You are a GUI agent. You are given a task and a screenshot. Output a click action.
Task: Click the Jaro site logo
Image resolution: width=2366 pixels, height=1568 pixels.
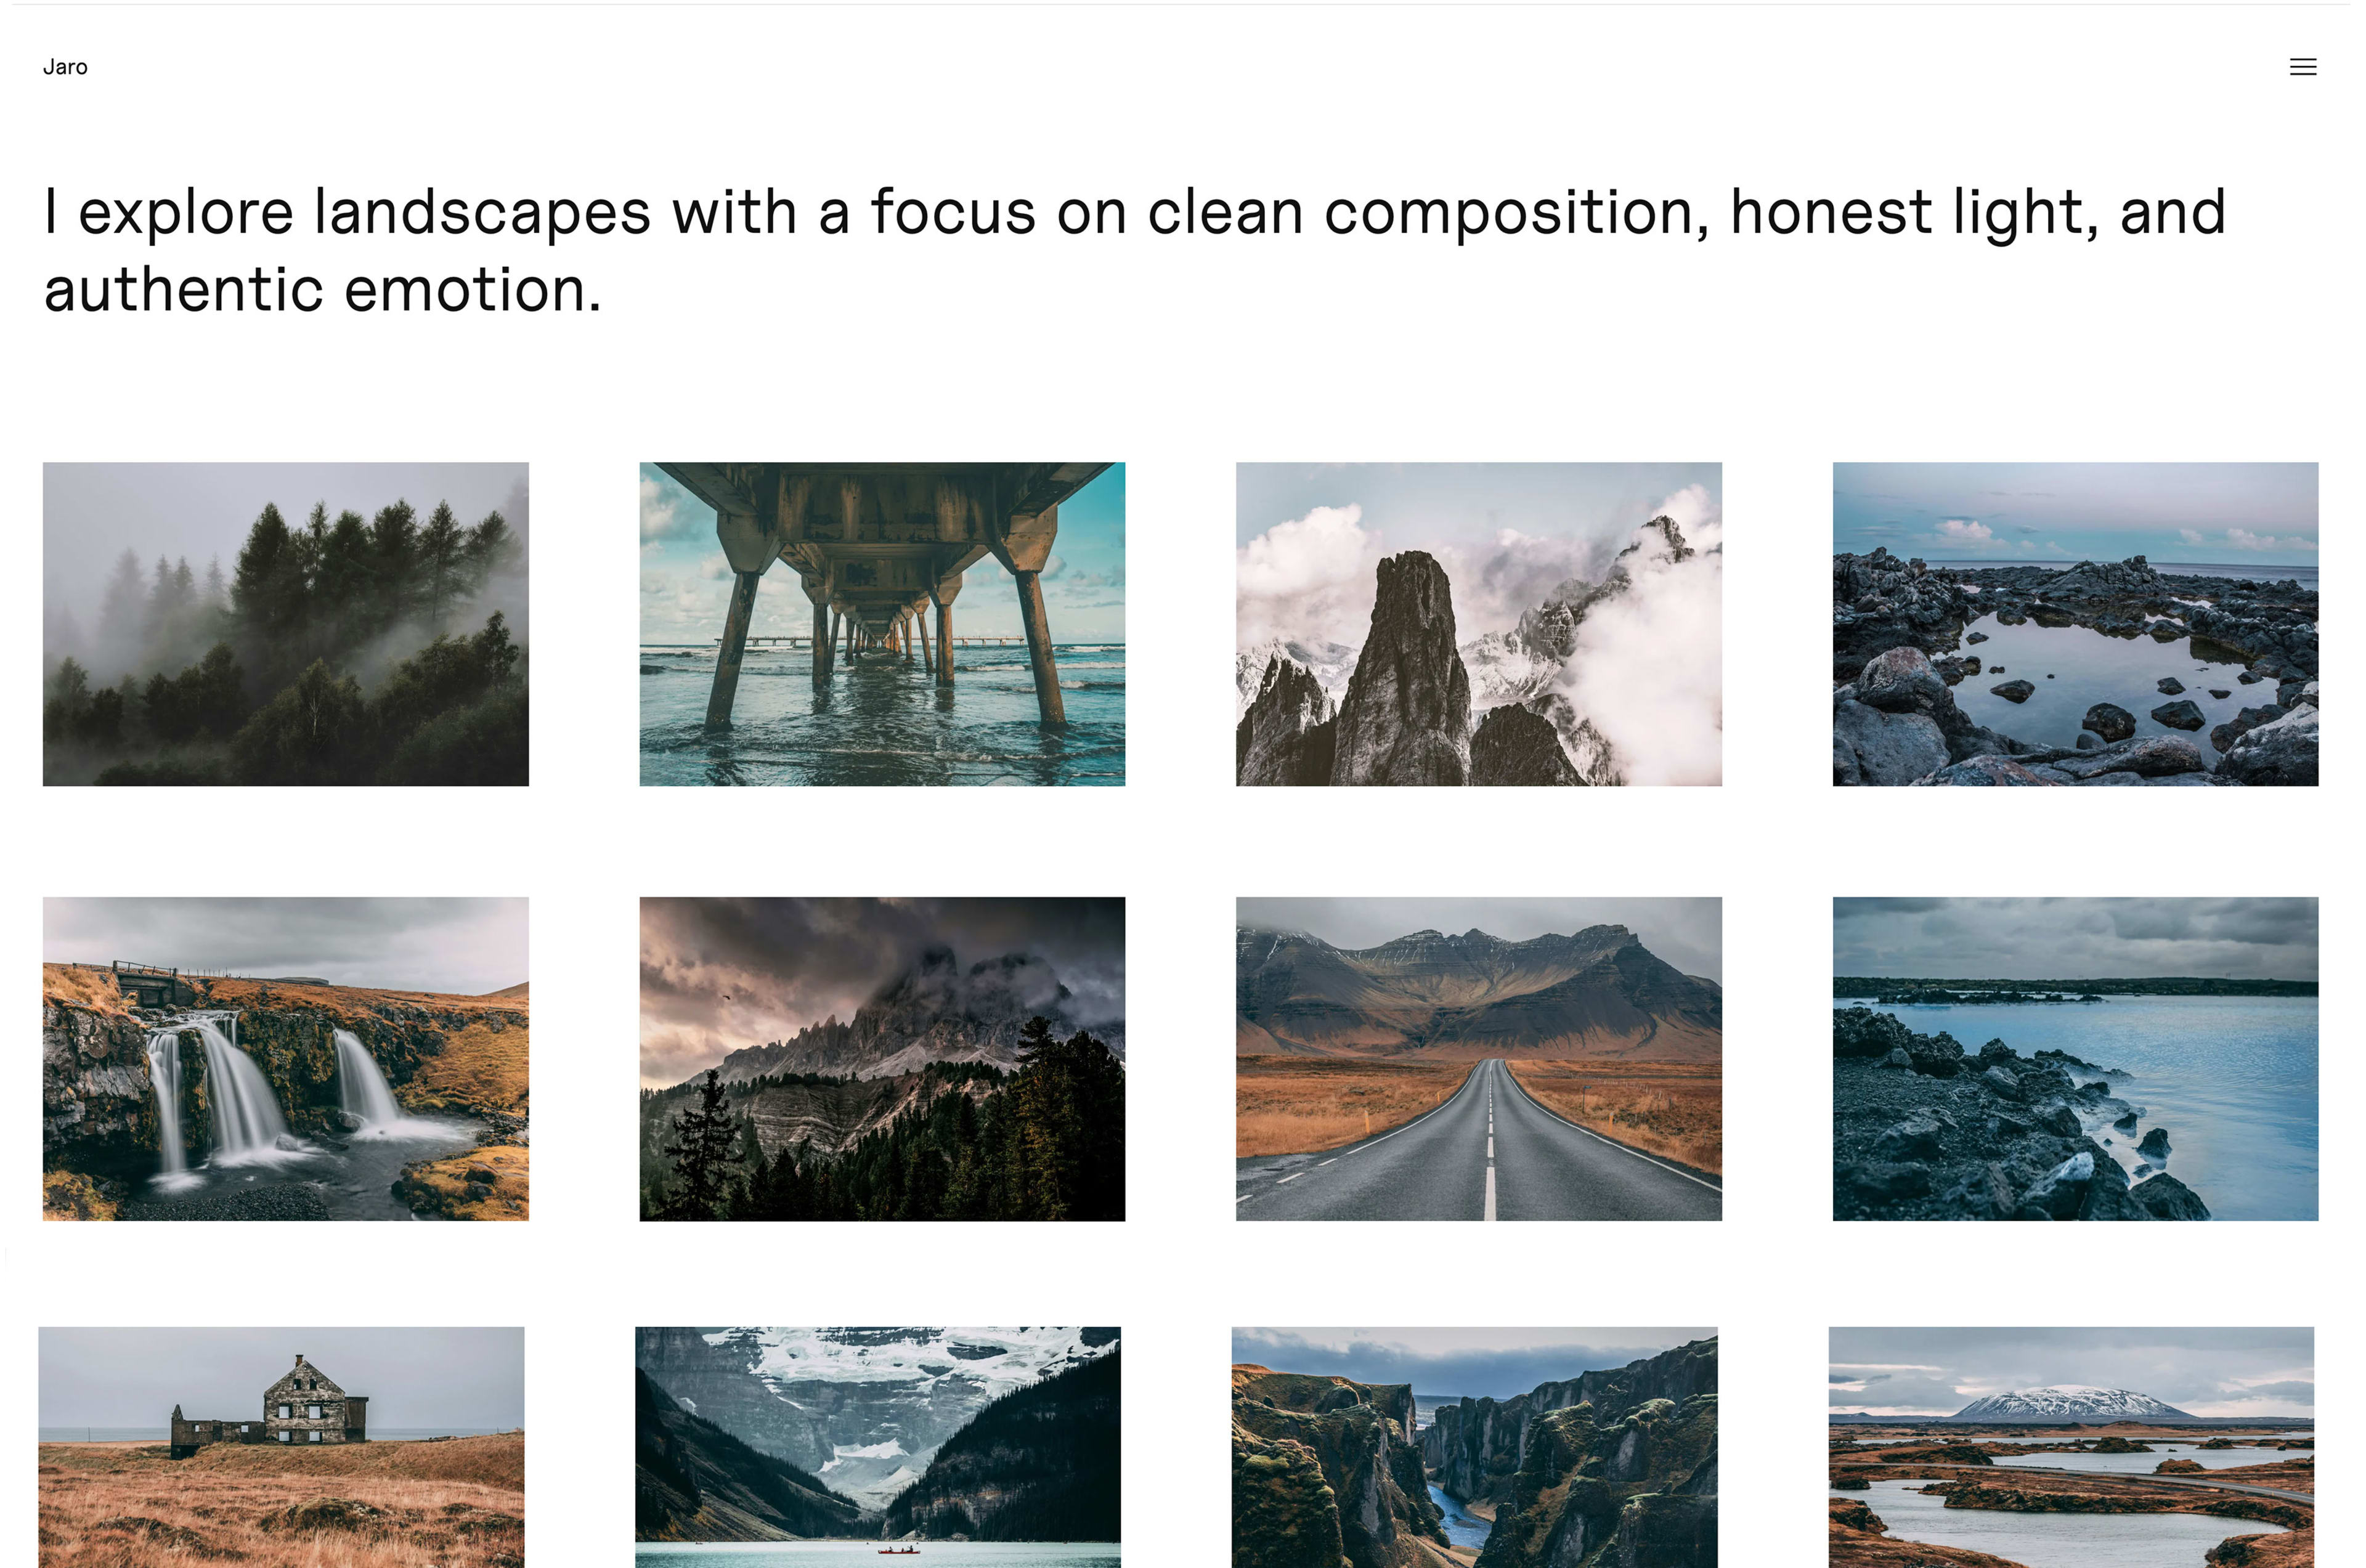point(65,67)
